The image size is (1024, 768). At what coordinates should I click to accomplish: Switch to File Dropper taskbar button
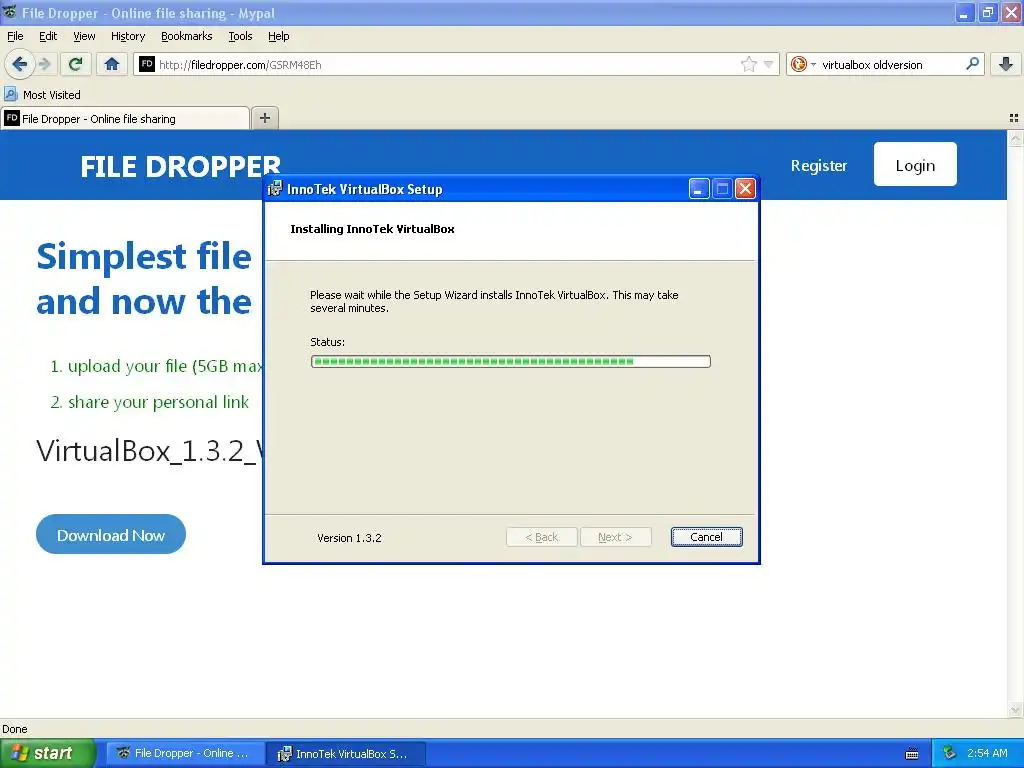pyautogui.click(x=185, y=753)
